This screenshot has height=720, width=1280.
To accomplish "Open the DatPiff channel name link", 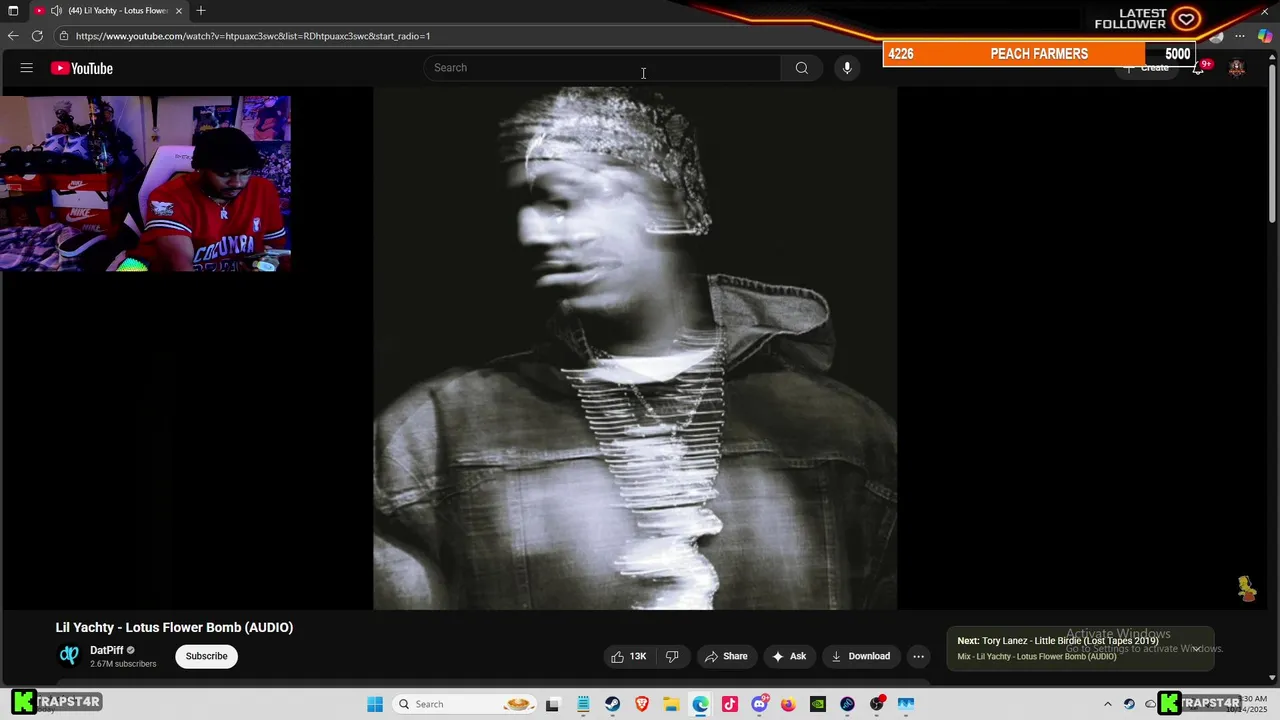I will pyautogui.click(x=107, y=650).
